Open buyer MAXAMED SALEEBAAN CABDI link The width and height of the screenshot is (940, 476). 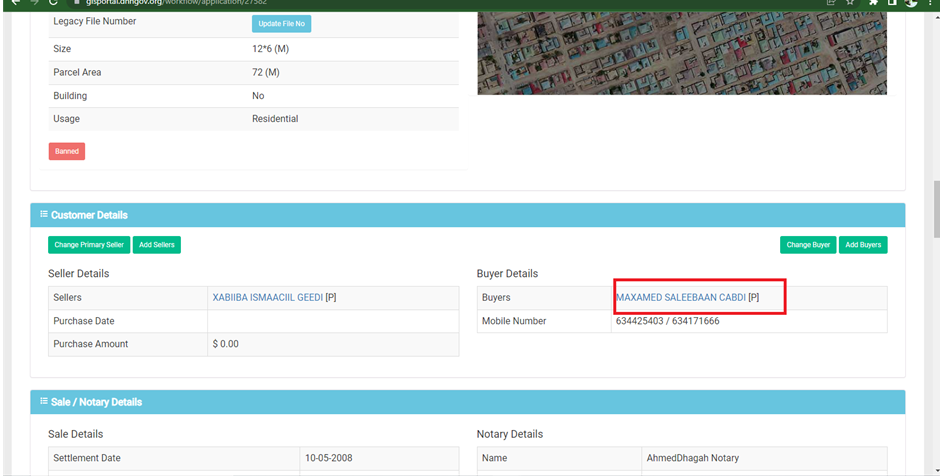(681, 297)
